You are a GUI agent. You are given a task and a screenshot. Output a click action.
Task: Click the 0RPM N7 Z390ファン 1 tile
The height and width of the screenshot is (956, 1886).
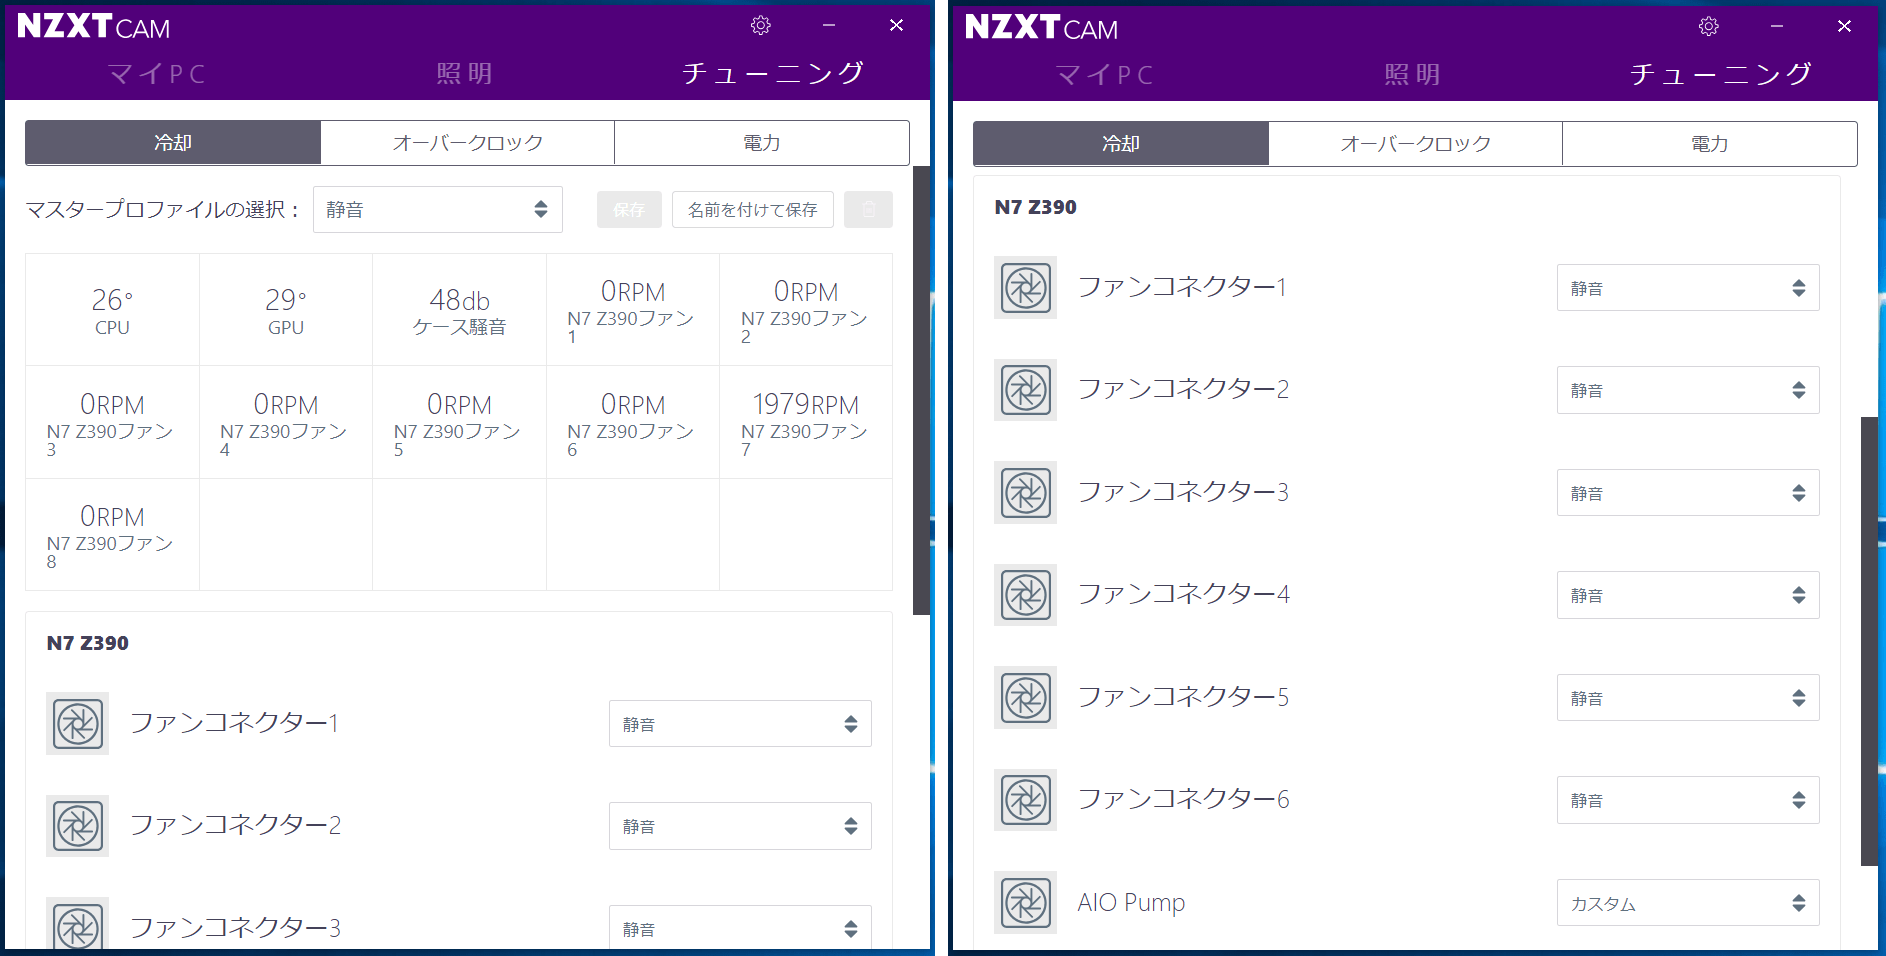633,310
